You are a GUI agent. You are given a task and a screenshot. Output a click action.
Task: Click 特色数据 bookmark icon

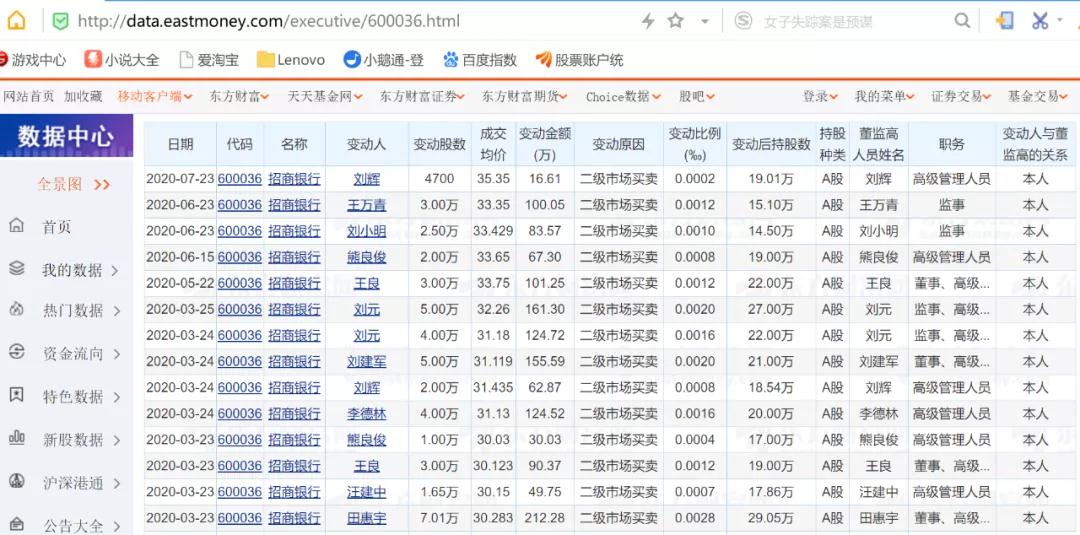[17, 395]
